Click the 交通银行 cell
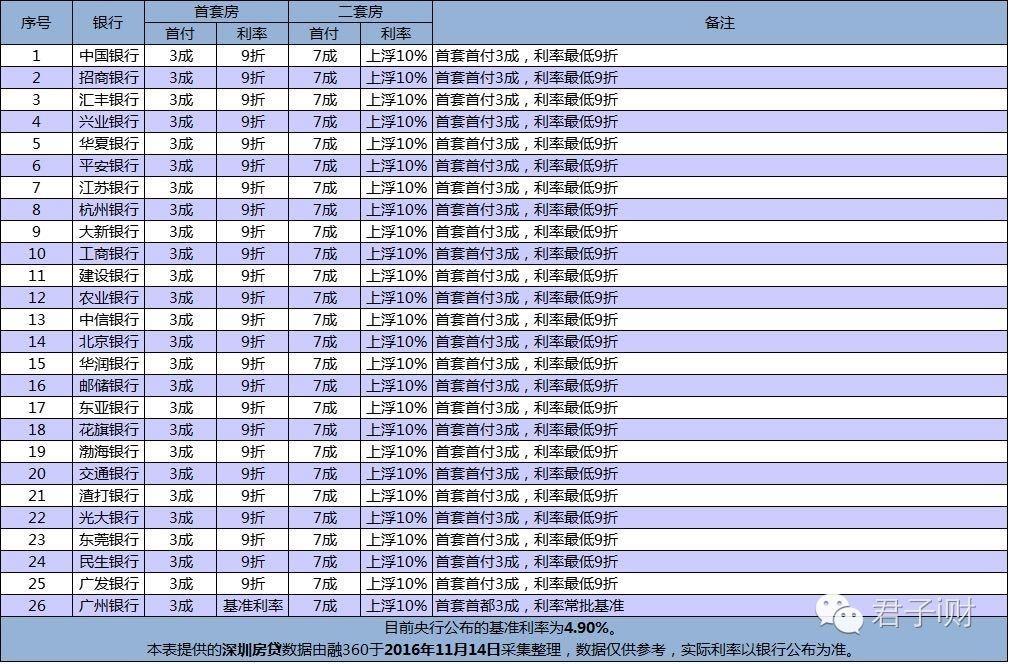Viewport: 1010px width, 664px height. pos(108,474)
